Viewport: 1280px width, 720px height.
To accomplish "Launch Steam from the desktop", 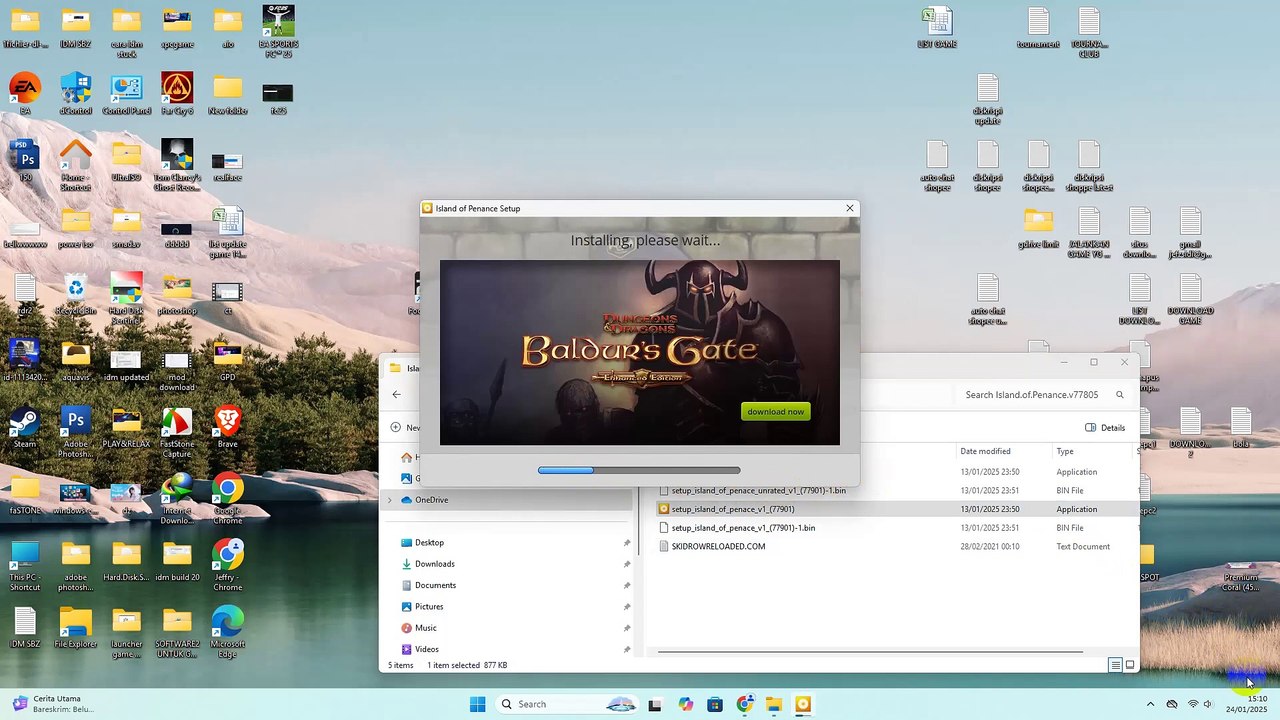I will [25, 427].
